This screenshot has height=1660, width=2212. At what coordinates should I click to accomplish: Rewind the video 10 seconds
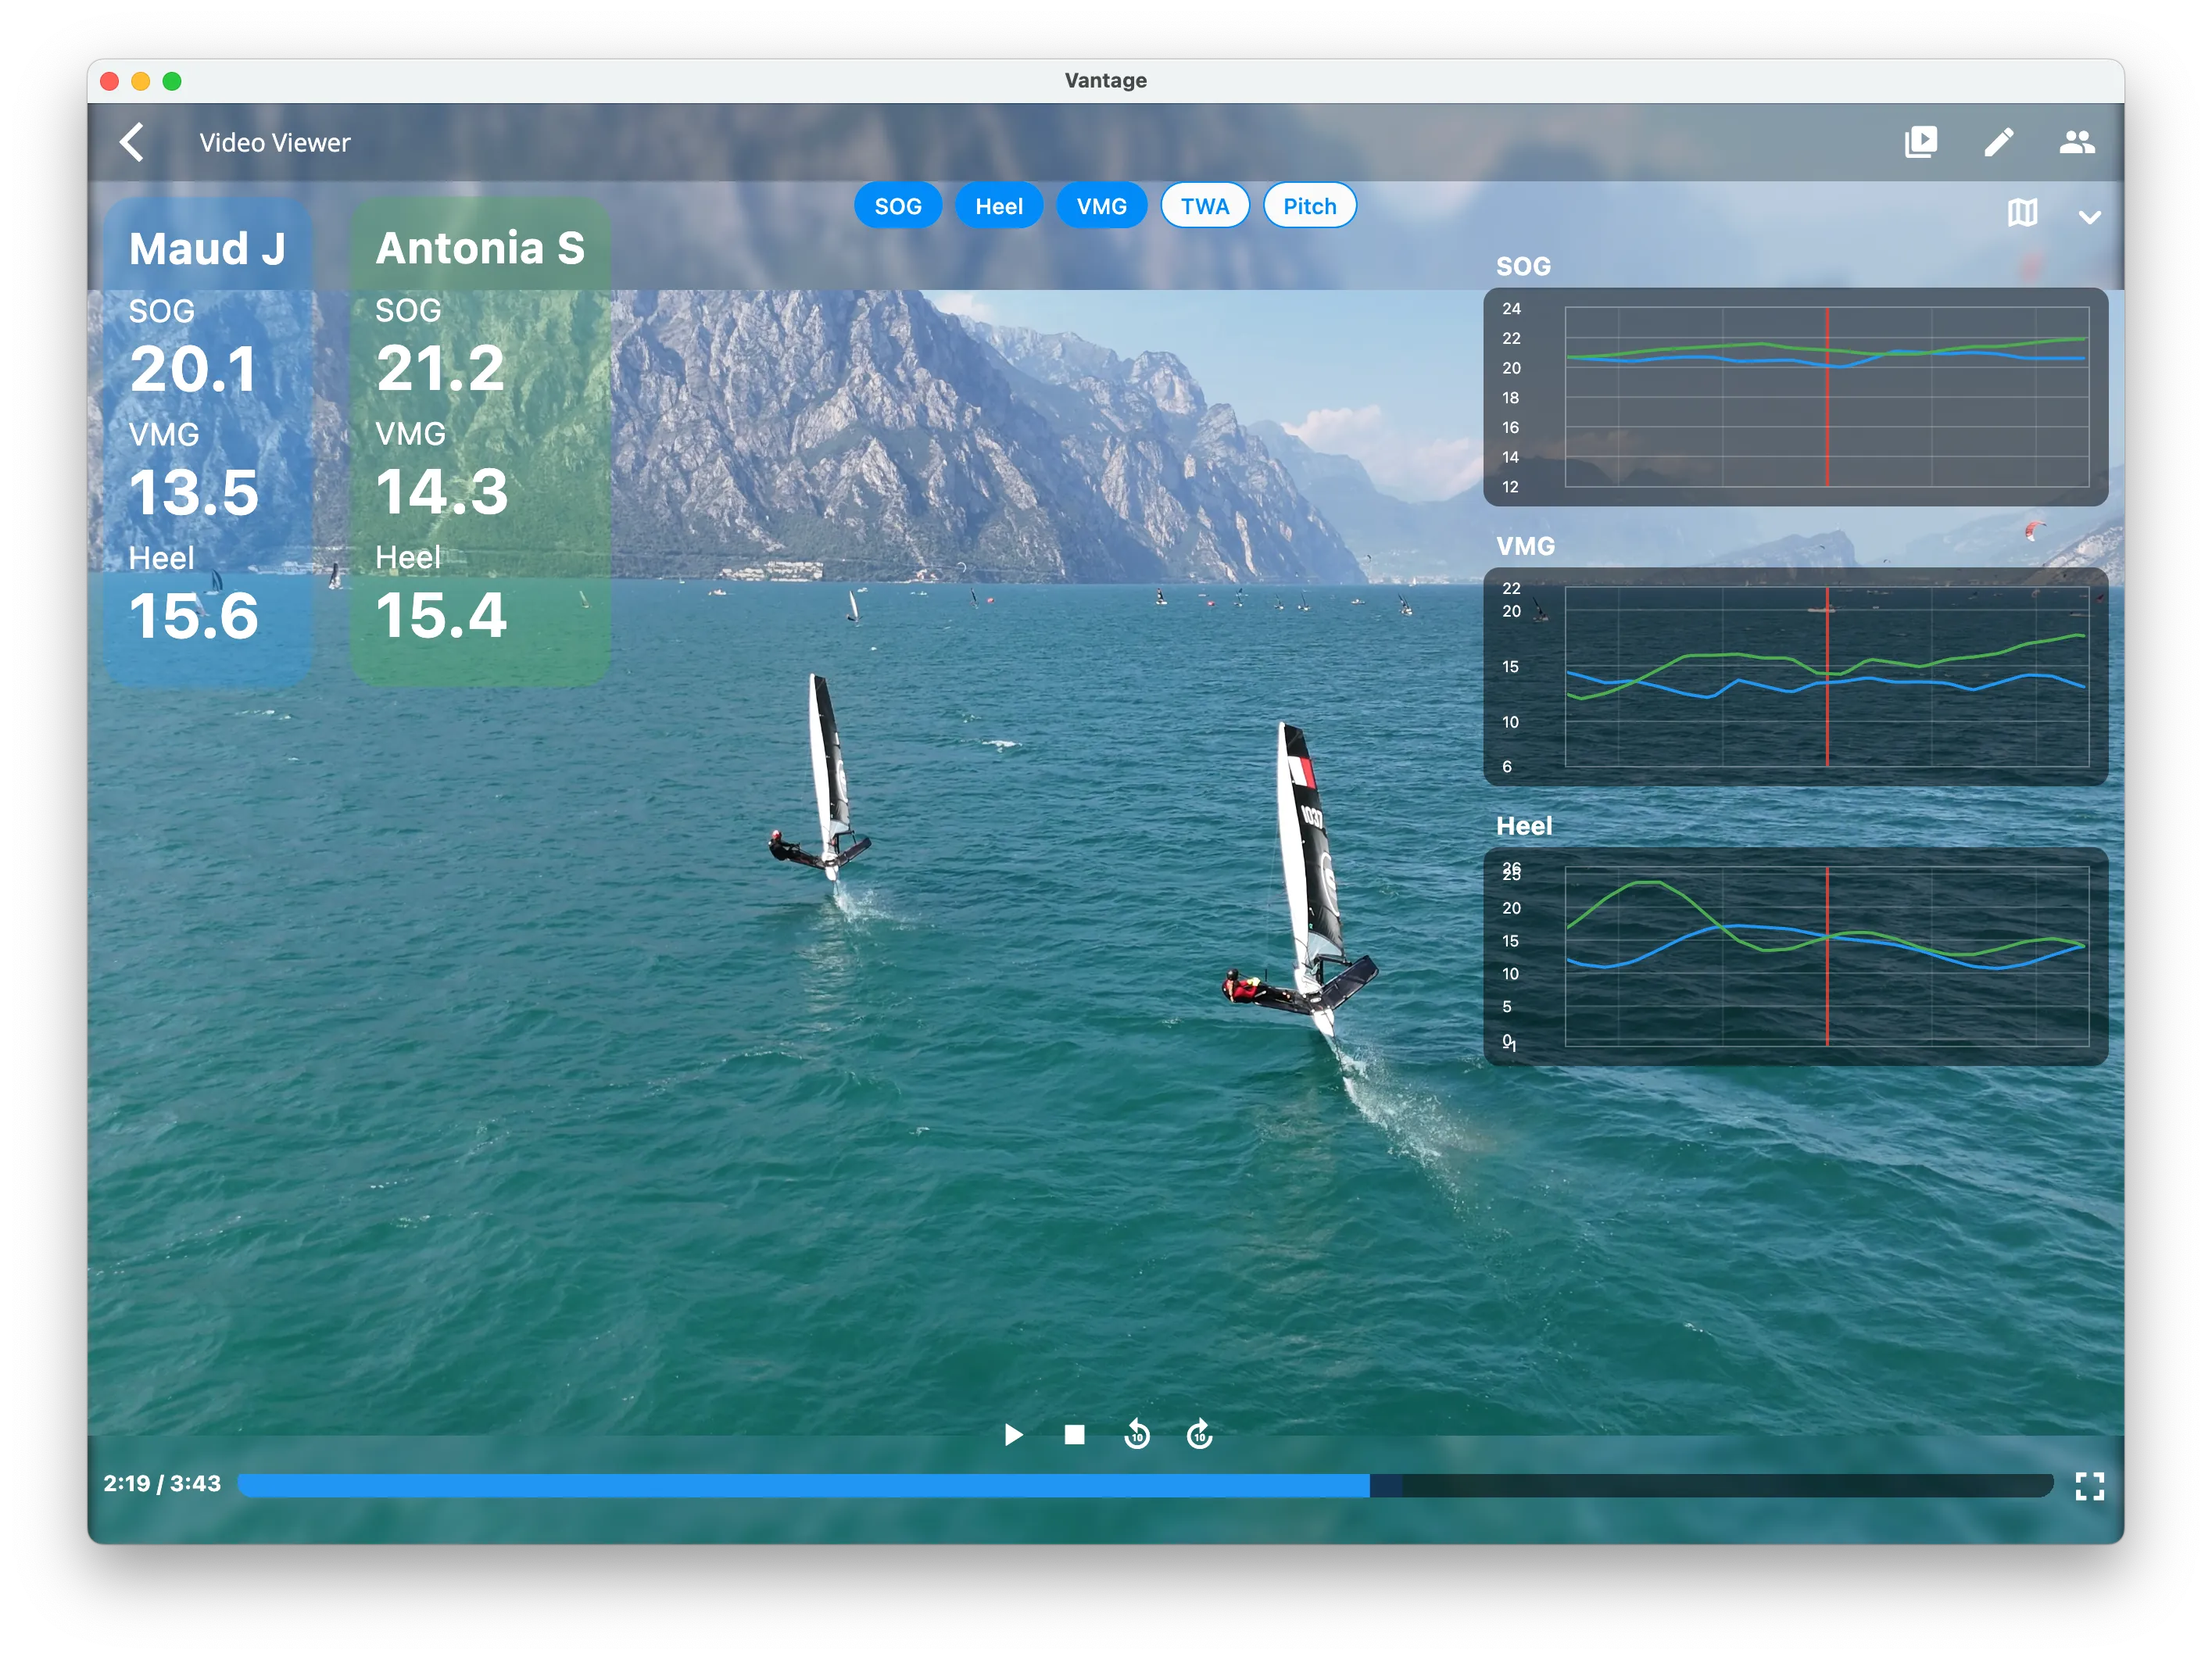pos(1136,1435)
